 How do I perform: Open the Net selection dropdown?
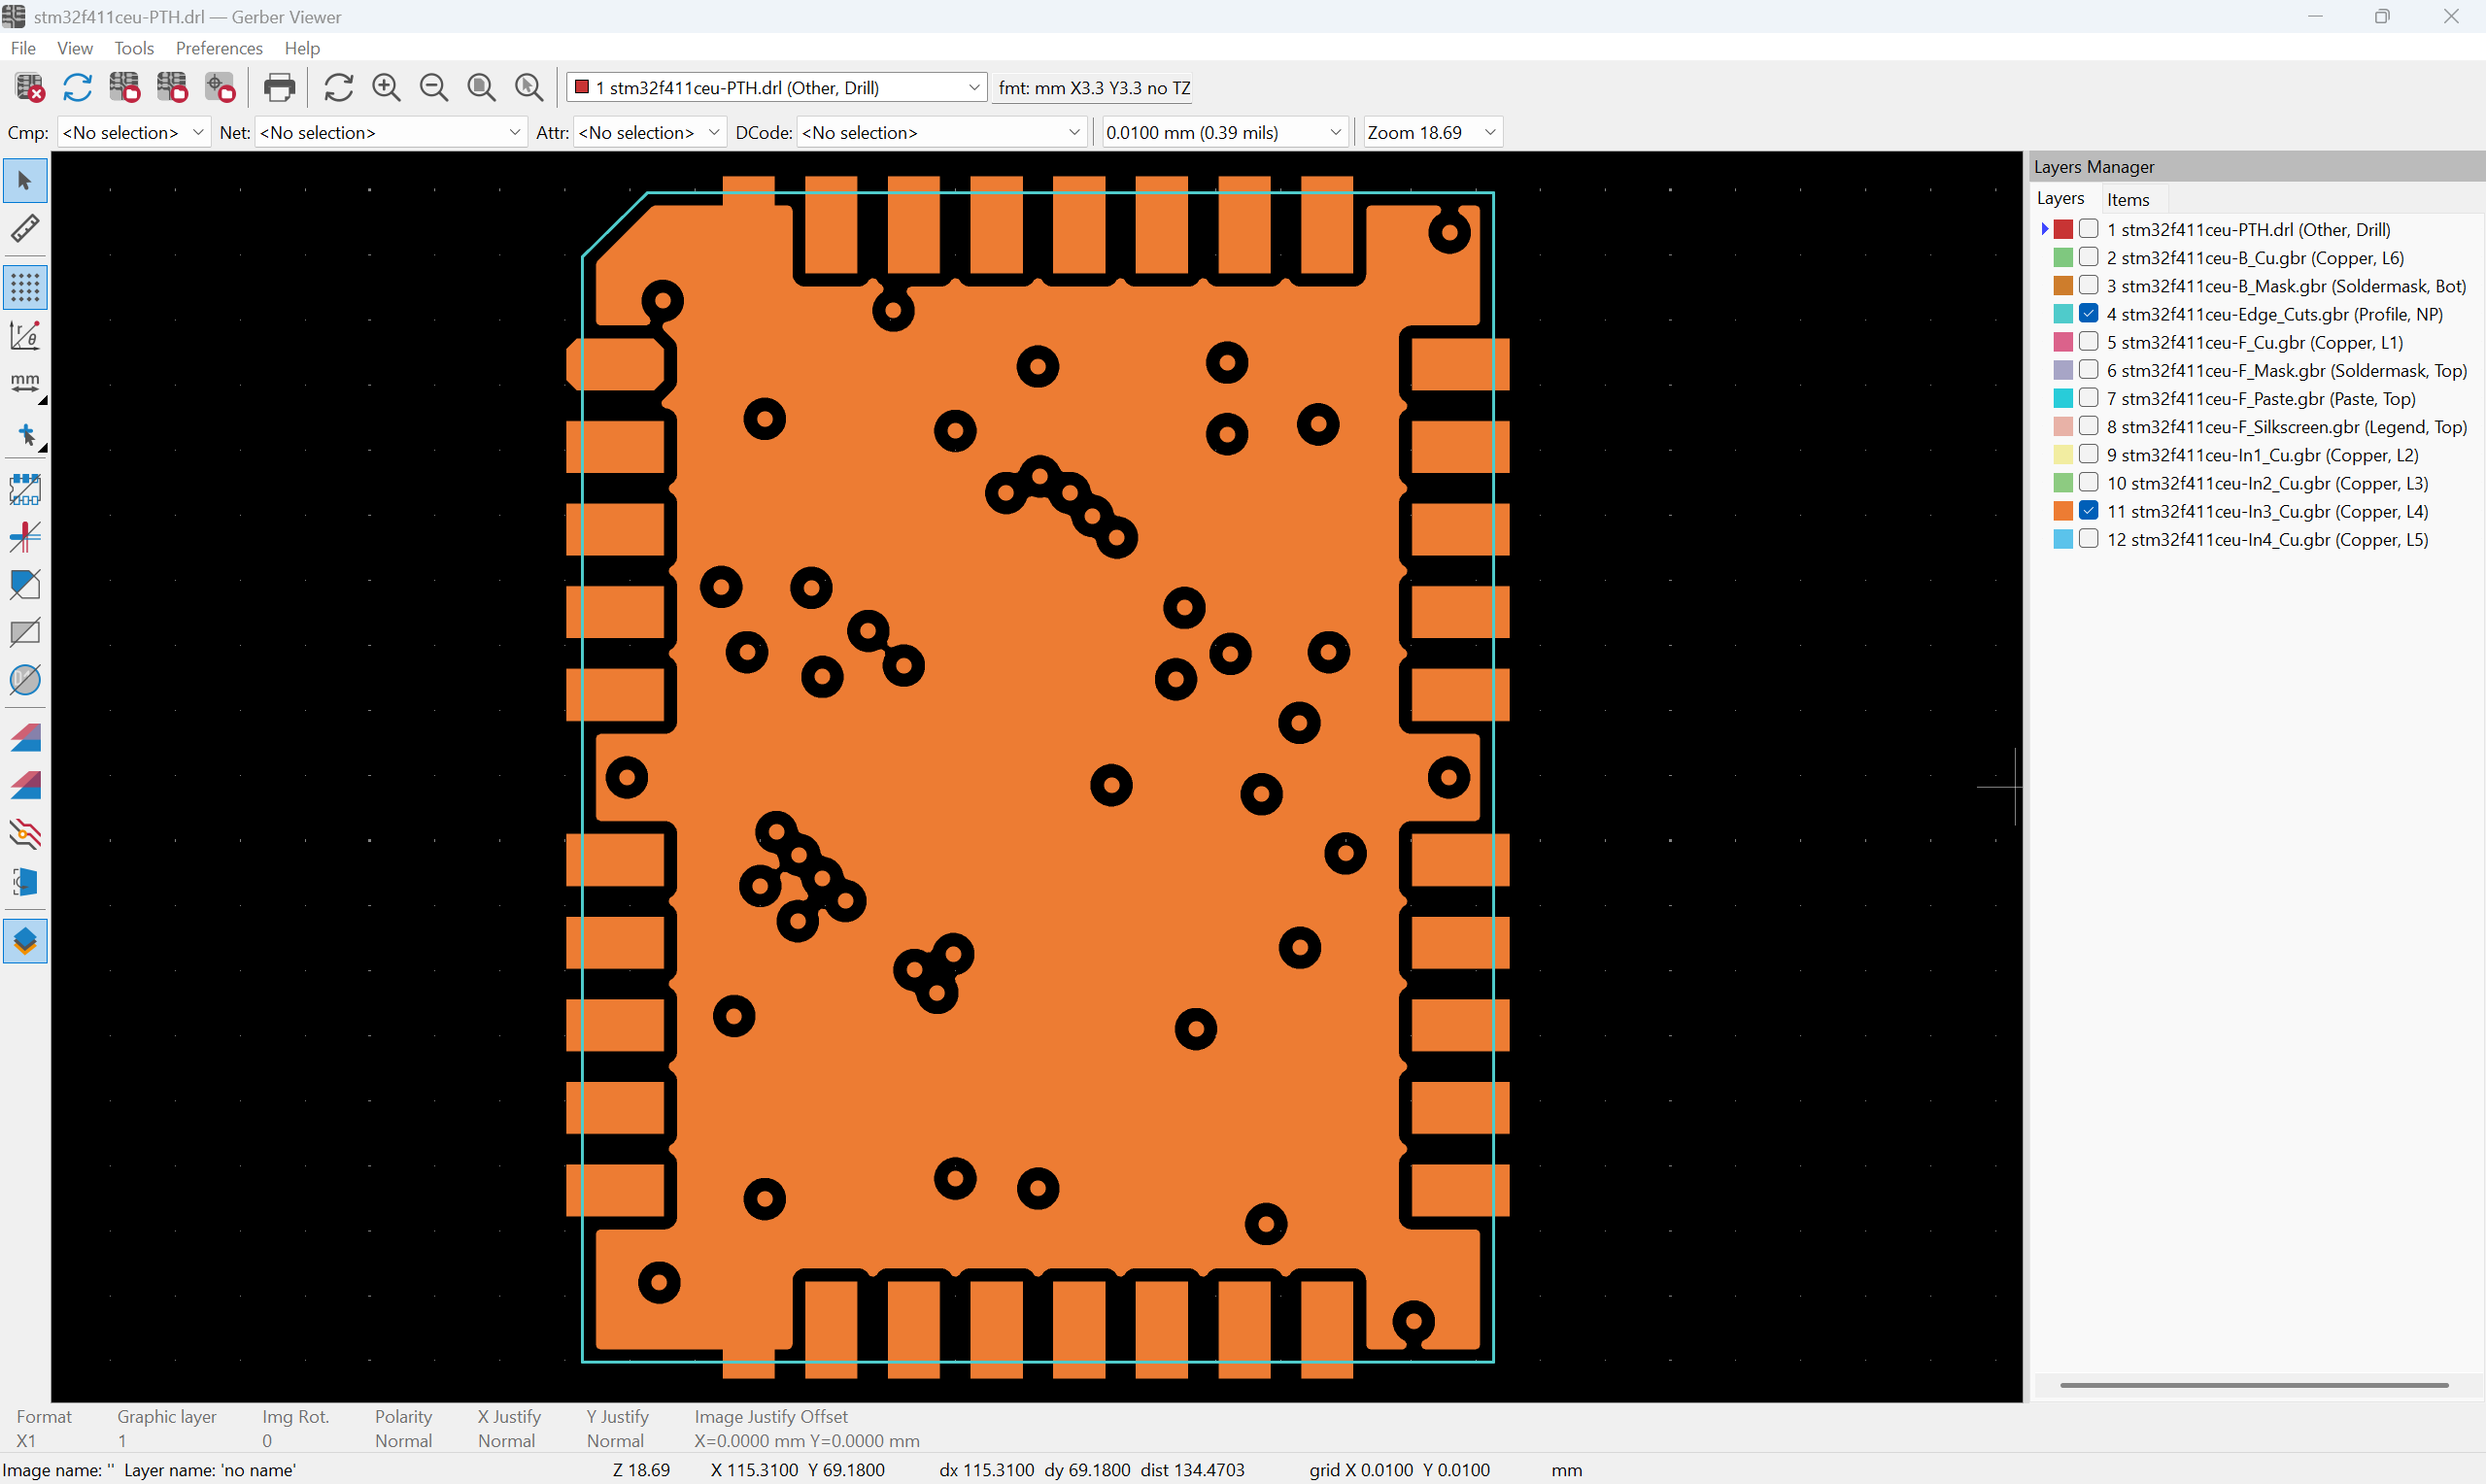(x=391, y=132)
